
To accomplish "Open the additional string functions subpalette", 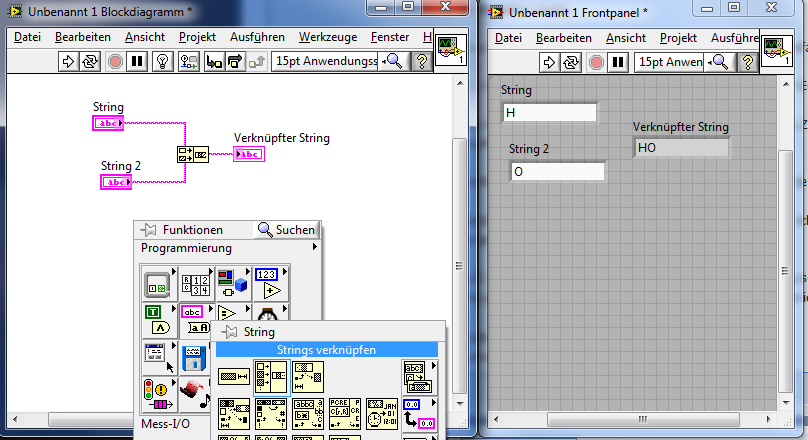I will (419, 377).
